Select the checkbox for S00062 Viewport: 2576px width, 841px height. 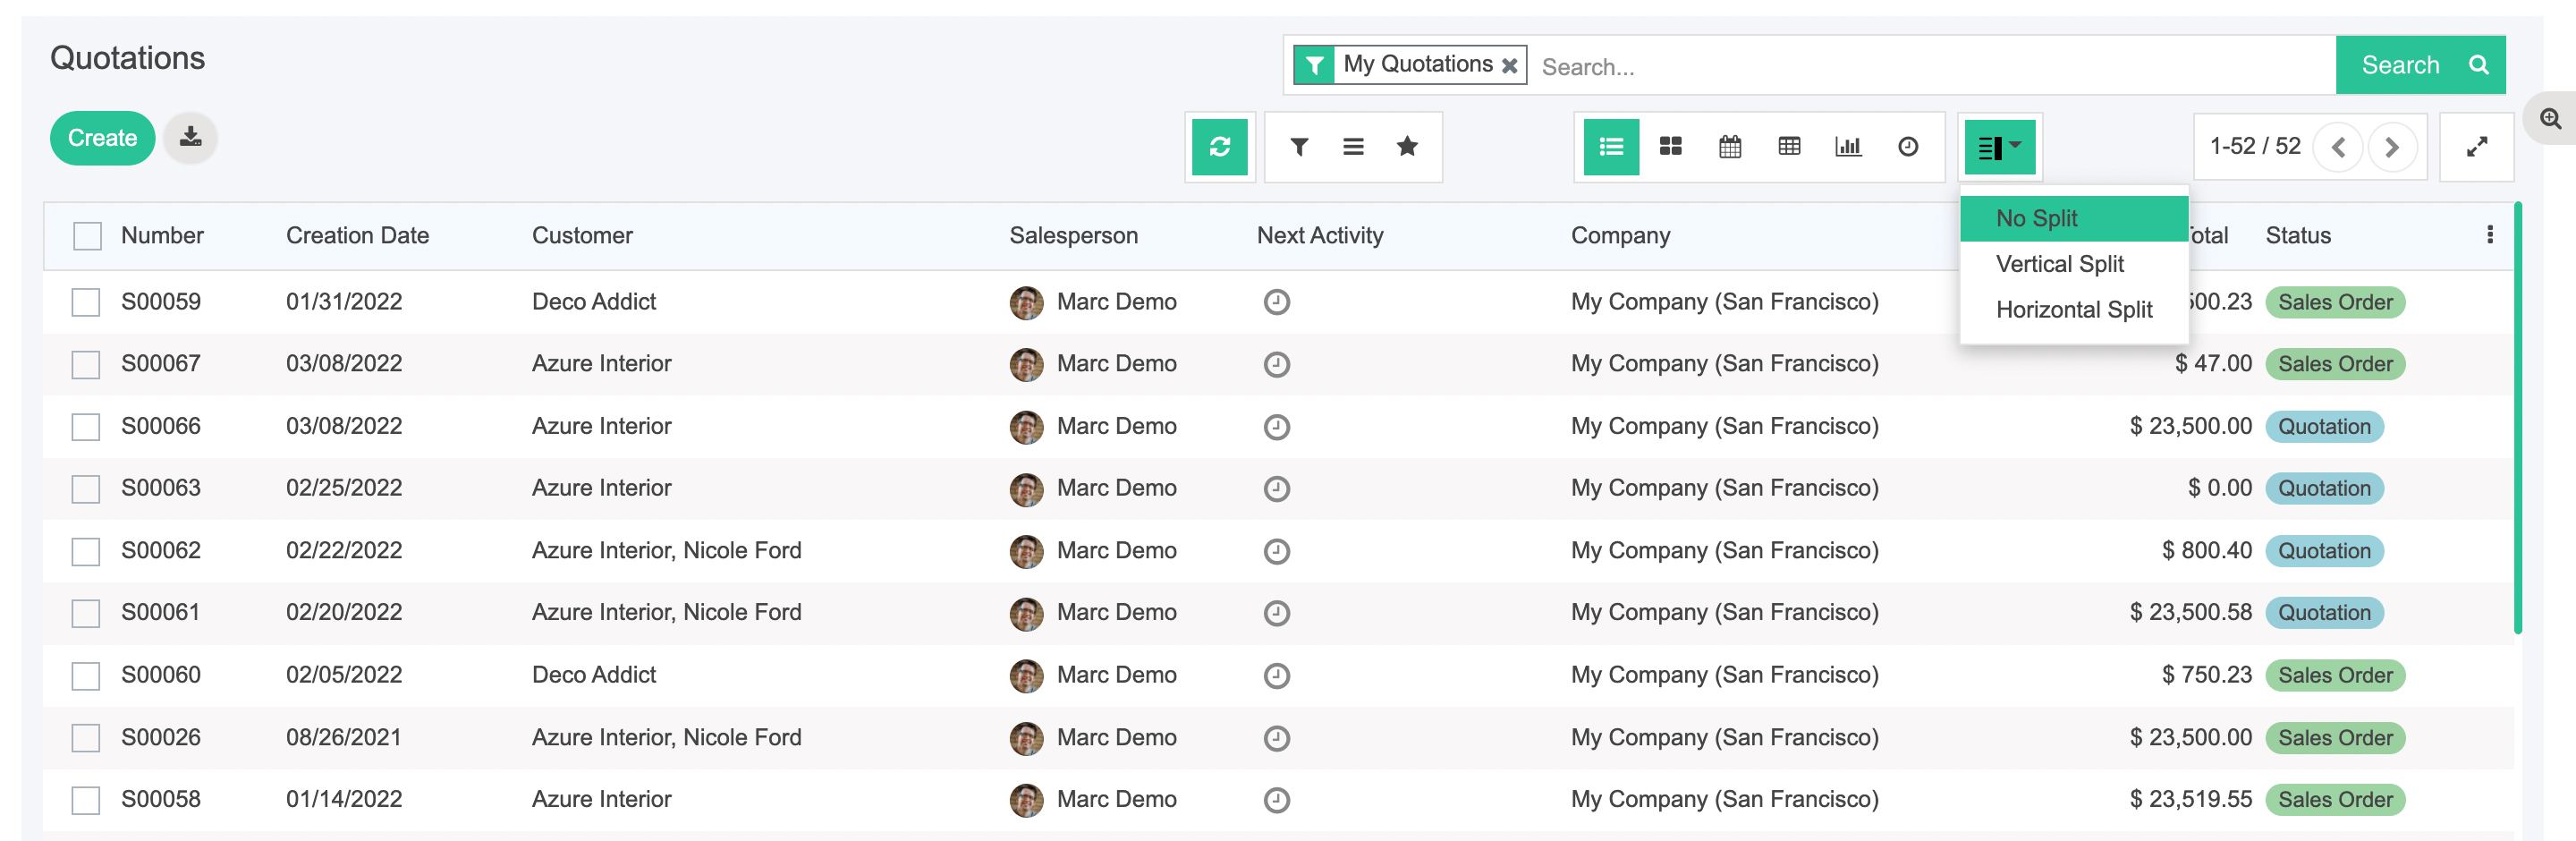point(86,551)
